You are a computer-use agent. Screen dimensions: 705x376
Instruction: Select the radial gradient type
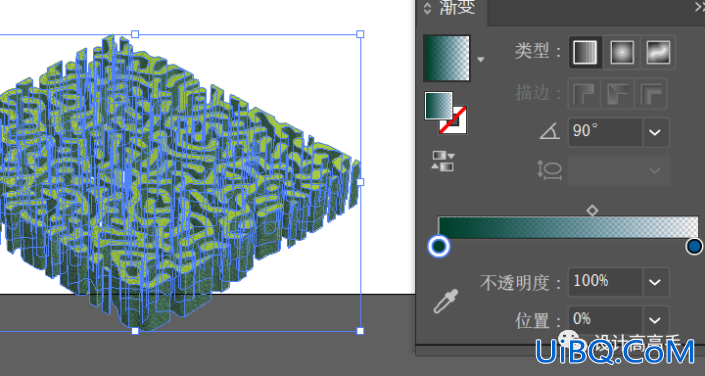click(x=622, y=52)
